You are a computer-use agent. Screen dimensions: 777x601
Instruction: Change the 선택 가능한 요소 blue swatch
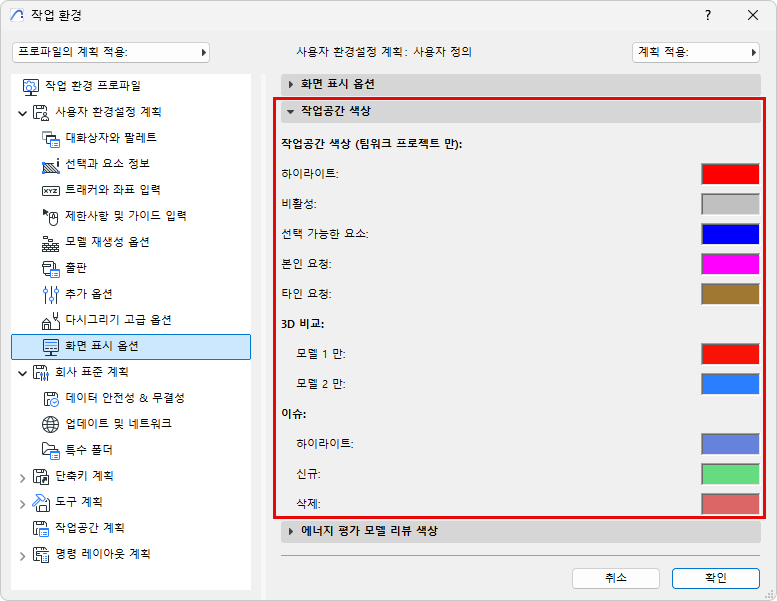[730, 234]
